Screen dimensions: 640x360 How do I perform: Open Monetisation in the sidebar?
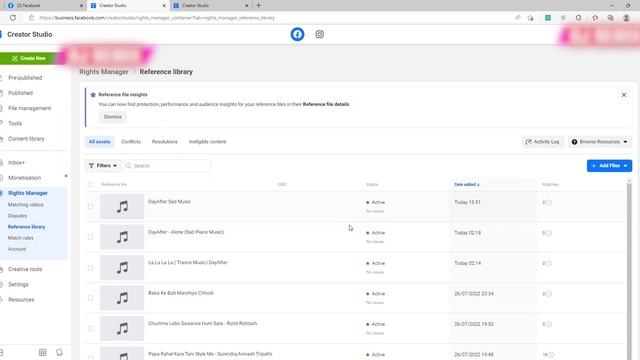(24, 178)
